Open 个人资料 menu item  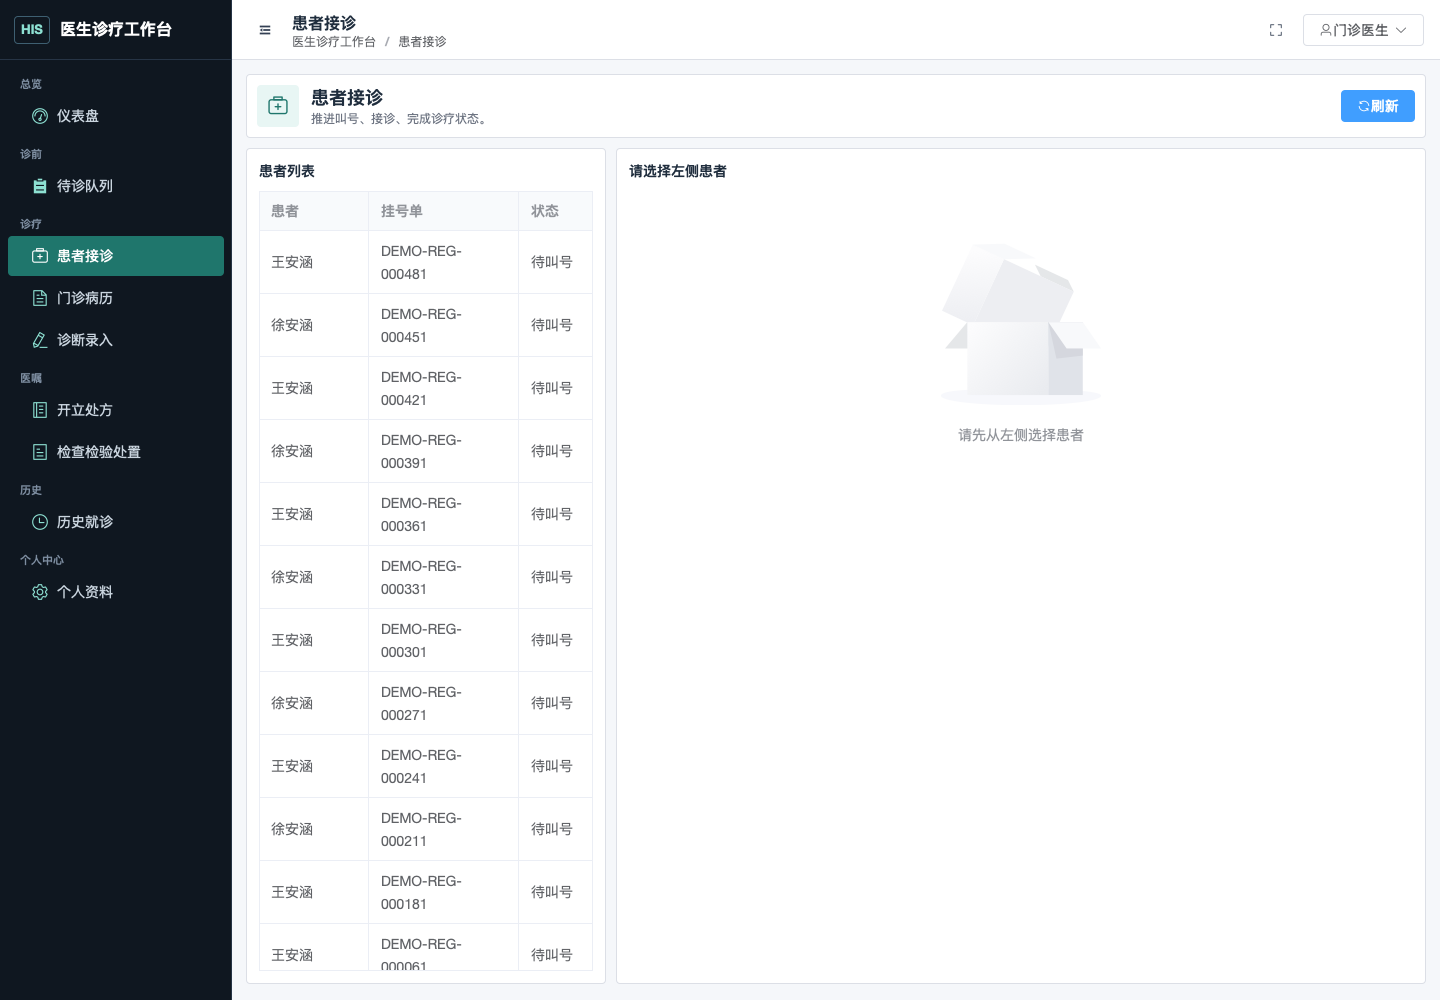116,592
